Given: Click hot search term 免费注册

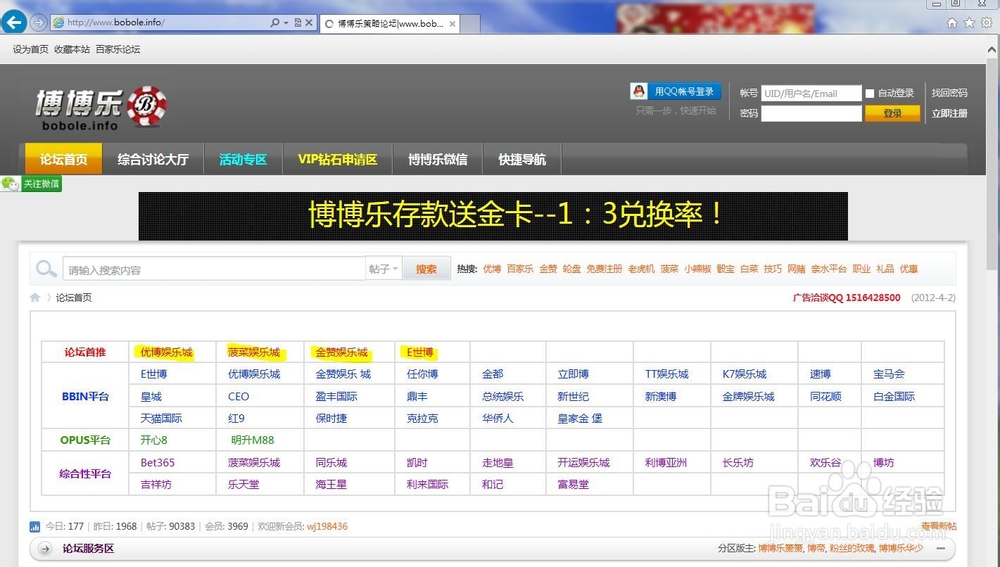Looking at the screenshot, I should coord(604,269).
